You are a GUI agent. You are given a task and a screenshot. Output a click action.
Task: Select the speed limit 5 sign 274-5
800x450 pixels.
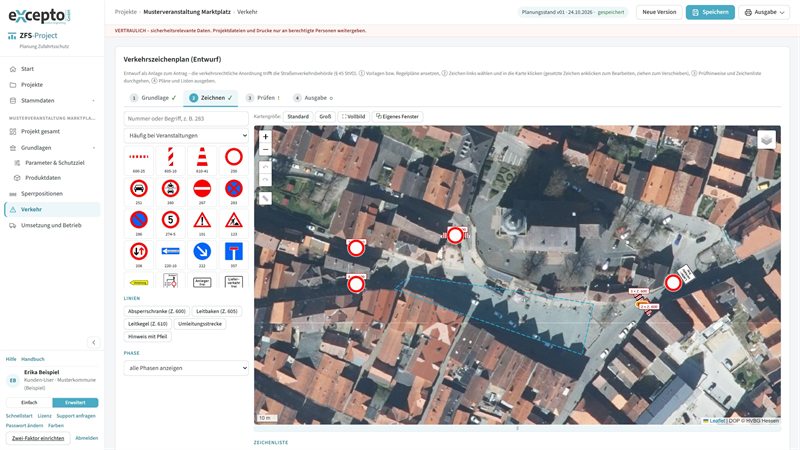click(x=170, y=223)
